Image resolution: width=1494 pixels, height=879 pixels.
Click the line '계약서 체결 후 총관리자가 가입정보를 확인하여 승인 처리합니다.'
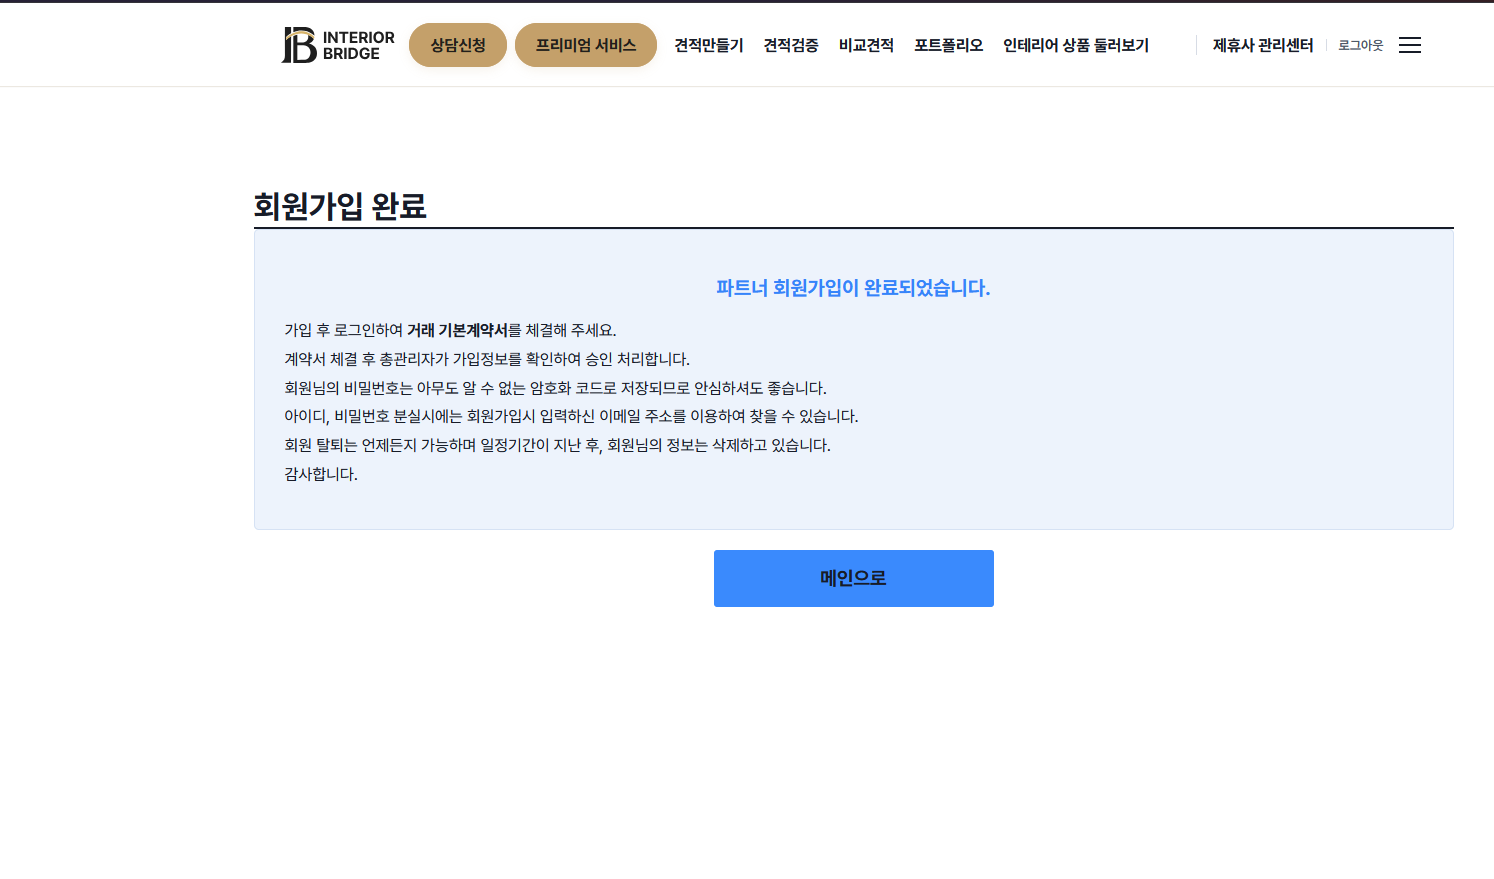coord(487,359)
